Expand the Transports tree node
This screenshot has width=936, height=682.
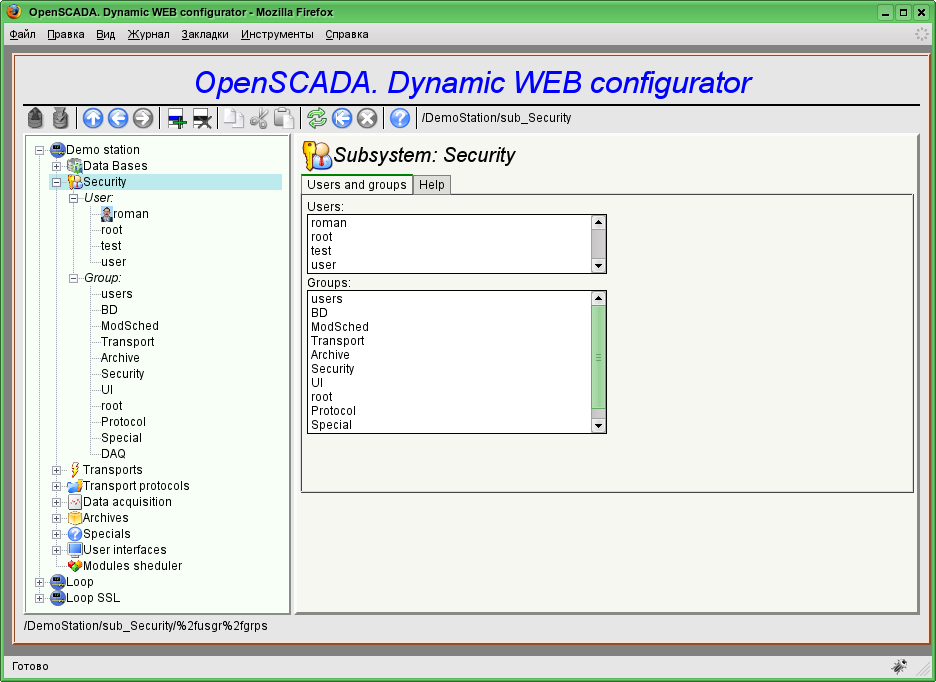(56, 471)
